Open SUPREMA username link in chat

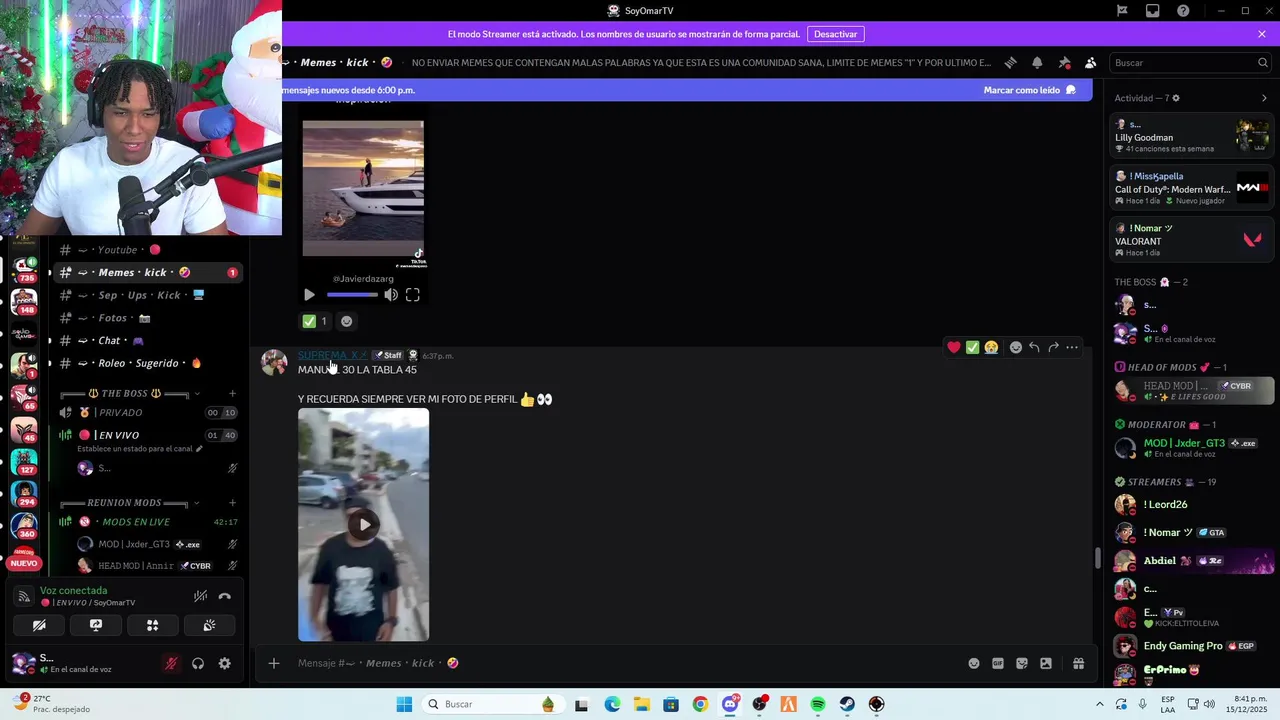click(x=332, y=355)
